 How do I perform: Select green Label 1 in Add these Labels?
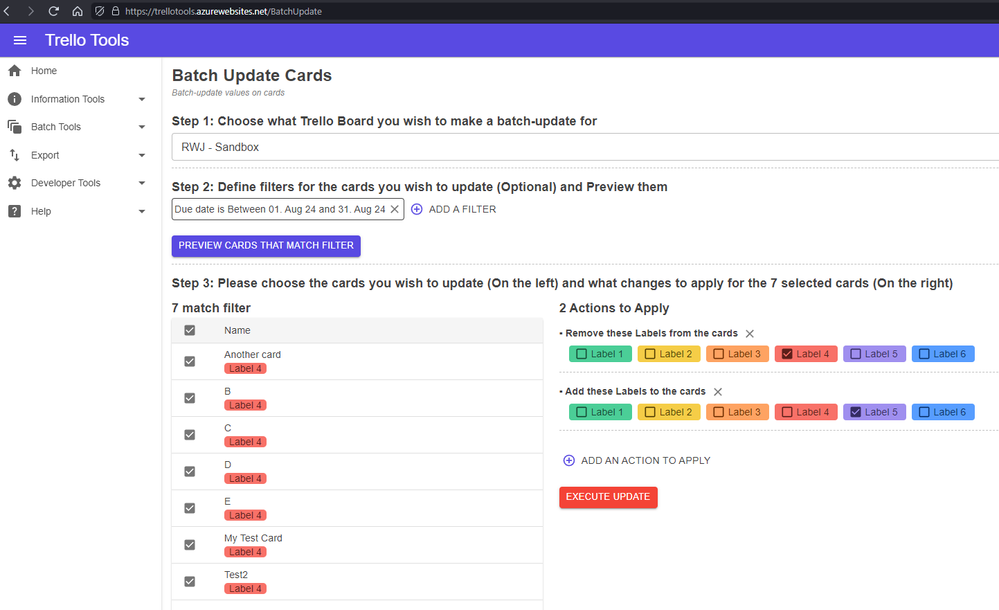coord(600,412)
